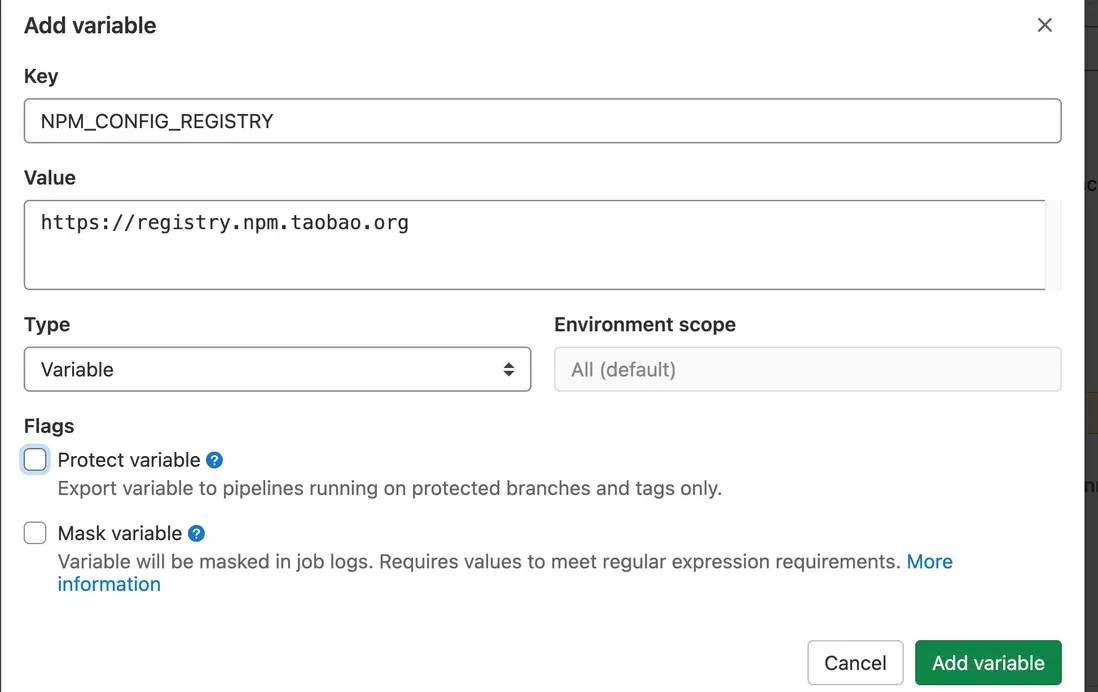1098x692 pixels.
Task: Open the More information link
Action: pos(929,562)
